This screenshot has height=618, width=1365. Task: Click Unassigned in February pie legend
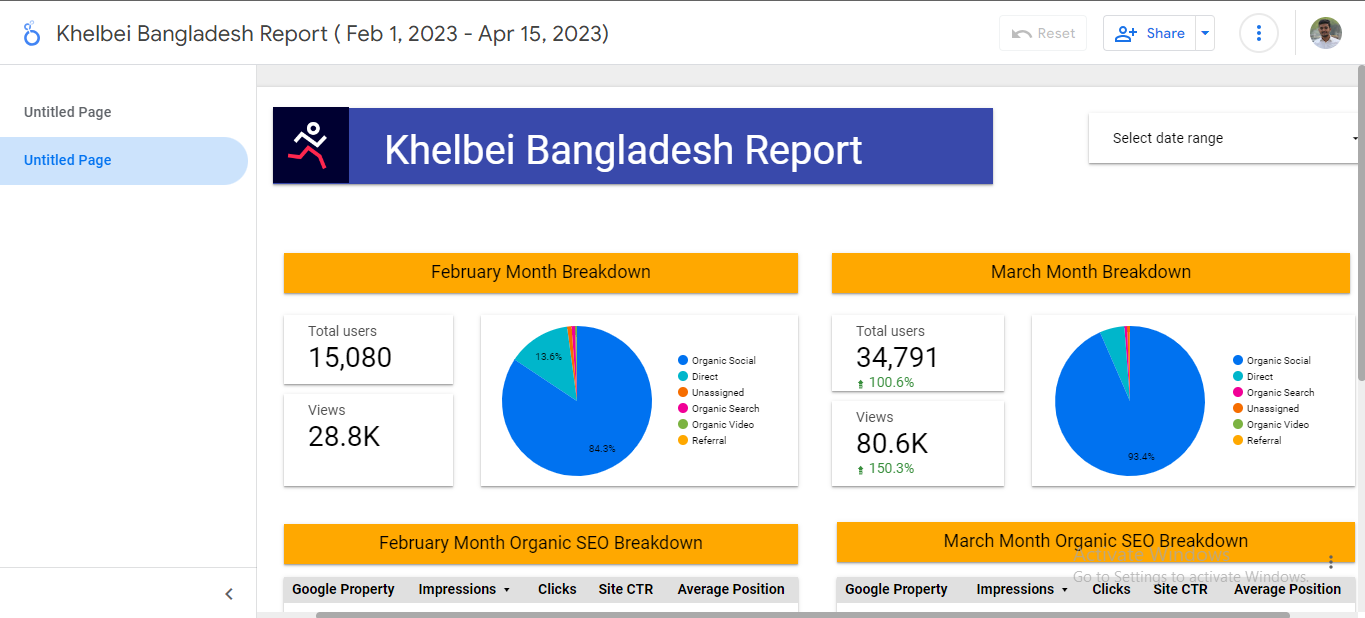(x=711, y=393)
